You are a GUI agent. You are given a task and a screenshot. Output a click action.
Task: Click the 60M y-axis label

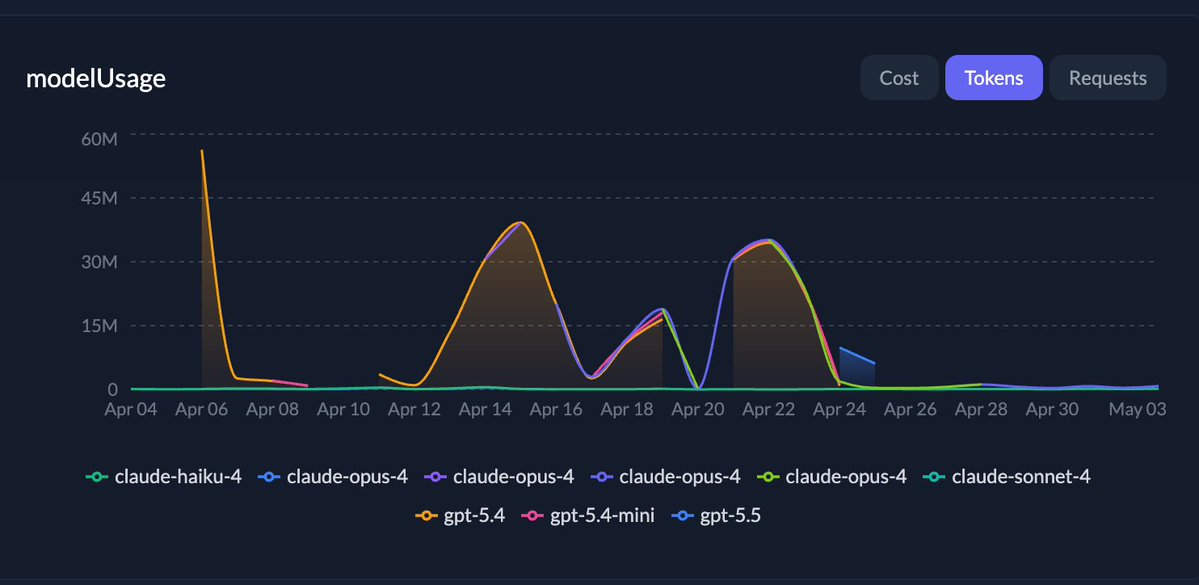coord(98,139)
